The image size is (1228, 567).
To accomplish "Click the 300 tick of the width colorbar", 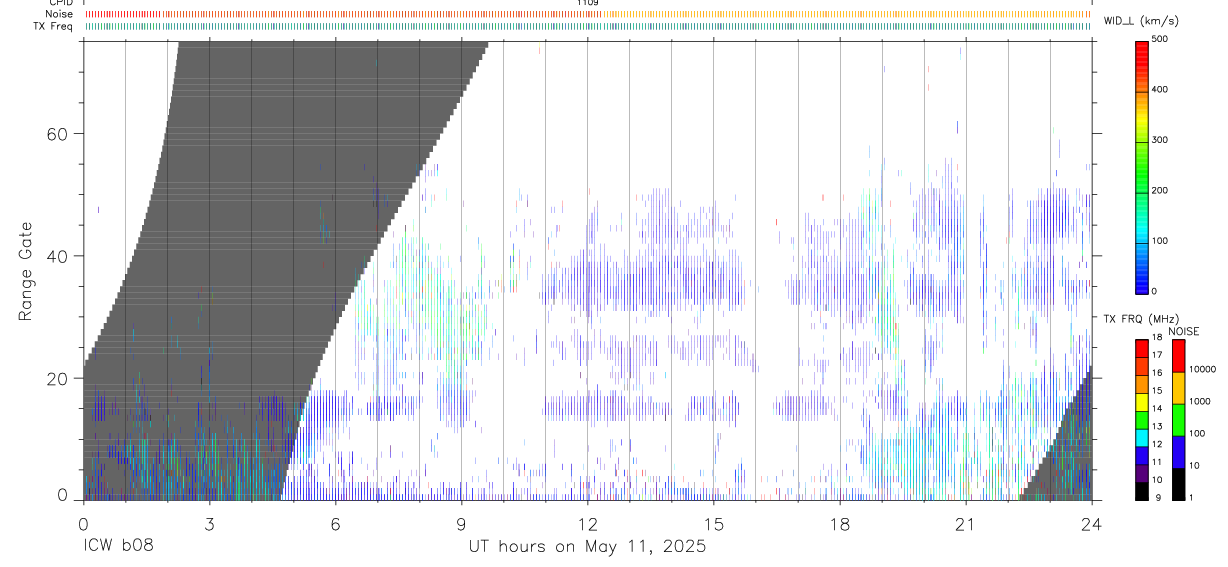I will [1160, 140].
